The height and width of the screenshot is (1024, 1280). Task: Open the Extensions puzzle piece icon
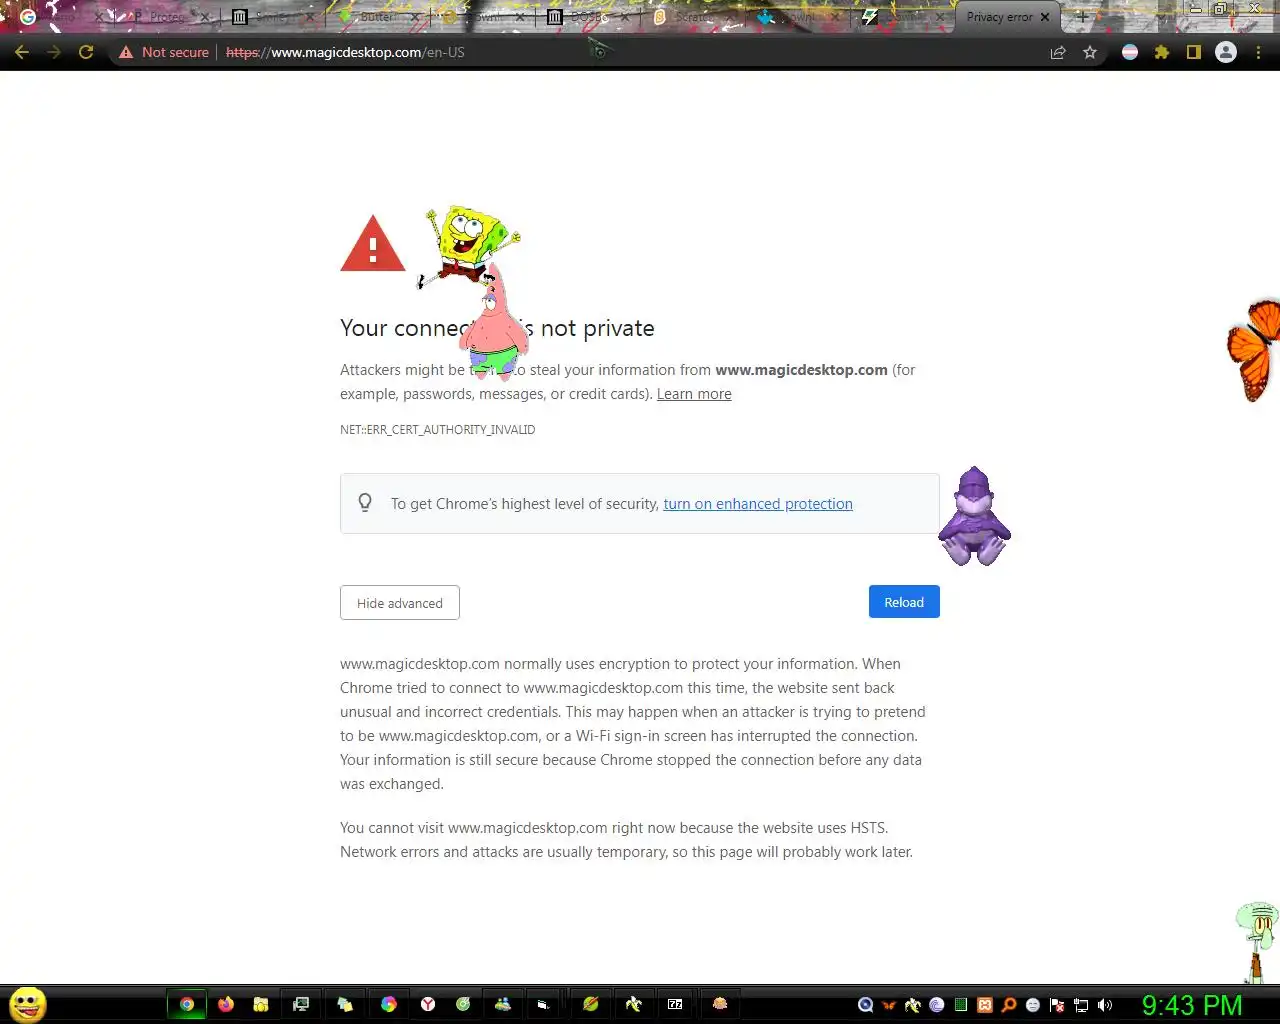(1162, 52)
